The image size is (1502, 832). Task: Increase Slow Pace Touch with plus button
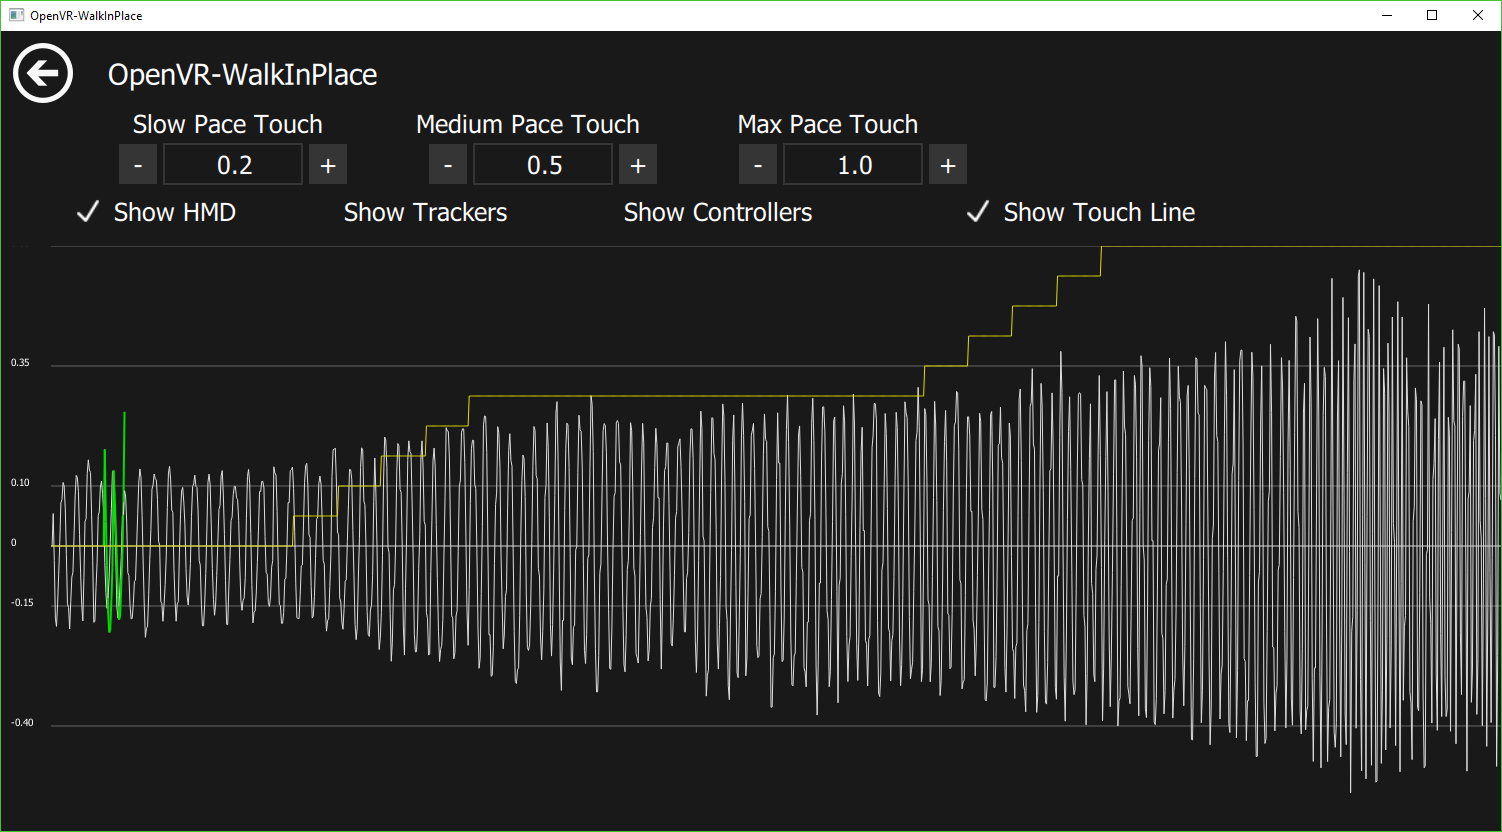pos(328,165)
